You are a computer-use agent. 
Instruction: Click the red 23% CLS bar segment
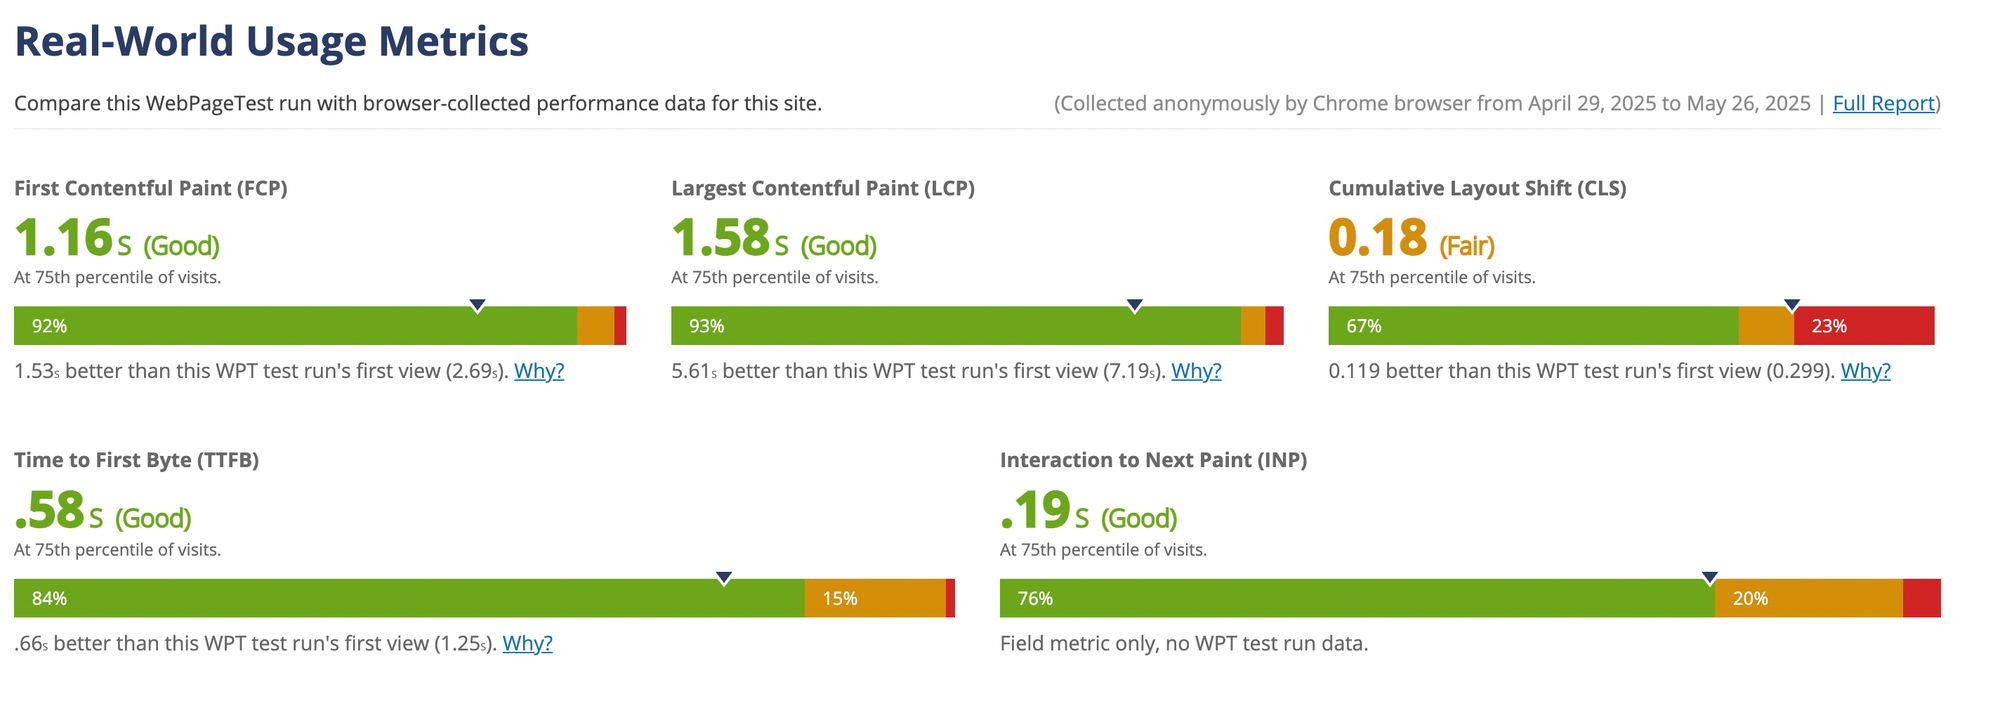click(1864, 326)
